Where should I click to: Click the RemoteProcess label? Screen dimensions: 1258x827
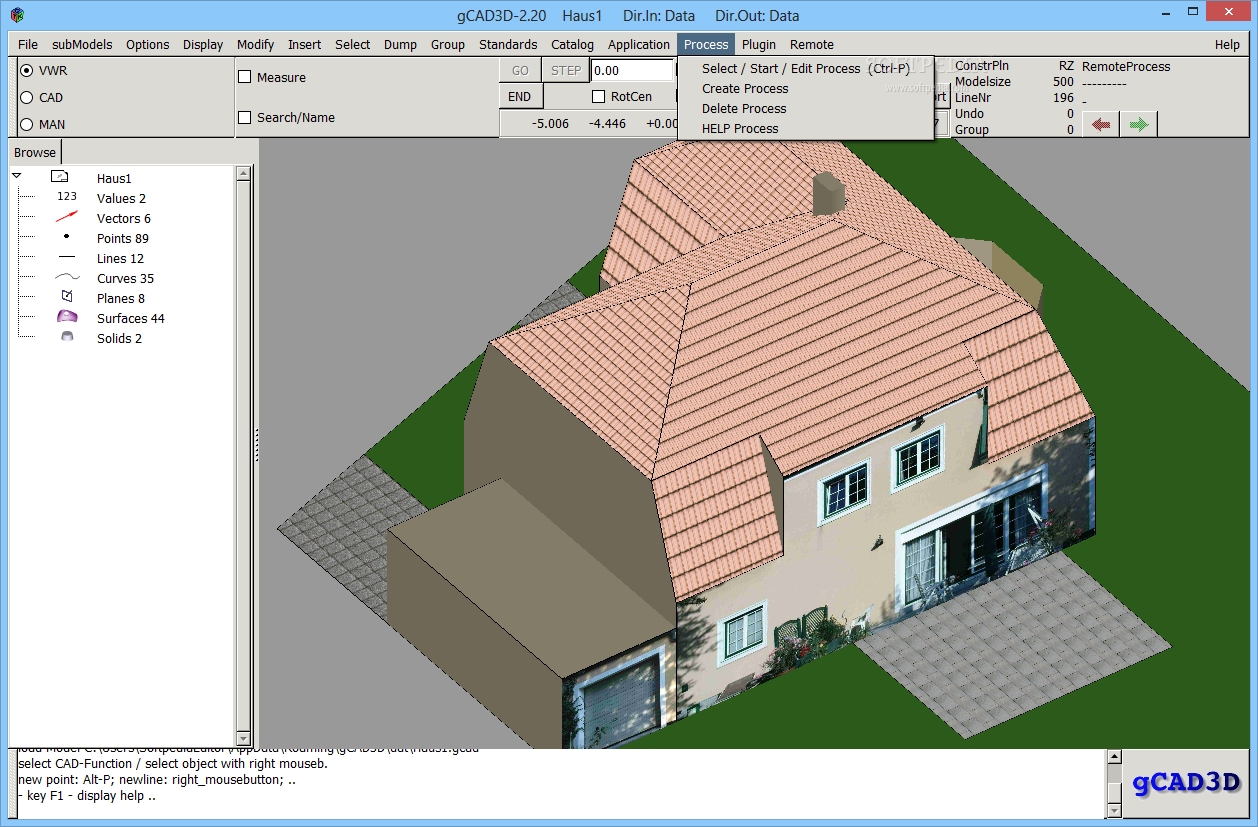(1126, 66)
